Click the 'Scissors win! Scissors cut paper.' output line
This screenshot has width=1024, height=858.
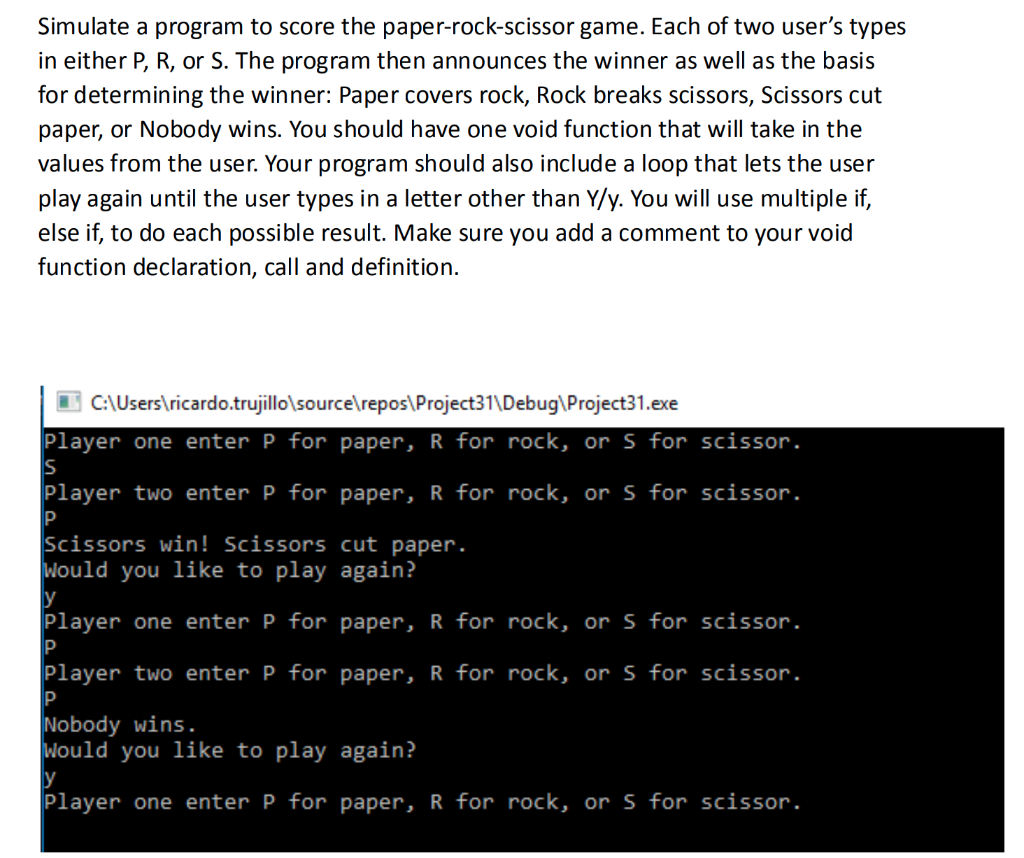[x=255, y=545]
